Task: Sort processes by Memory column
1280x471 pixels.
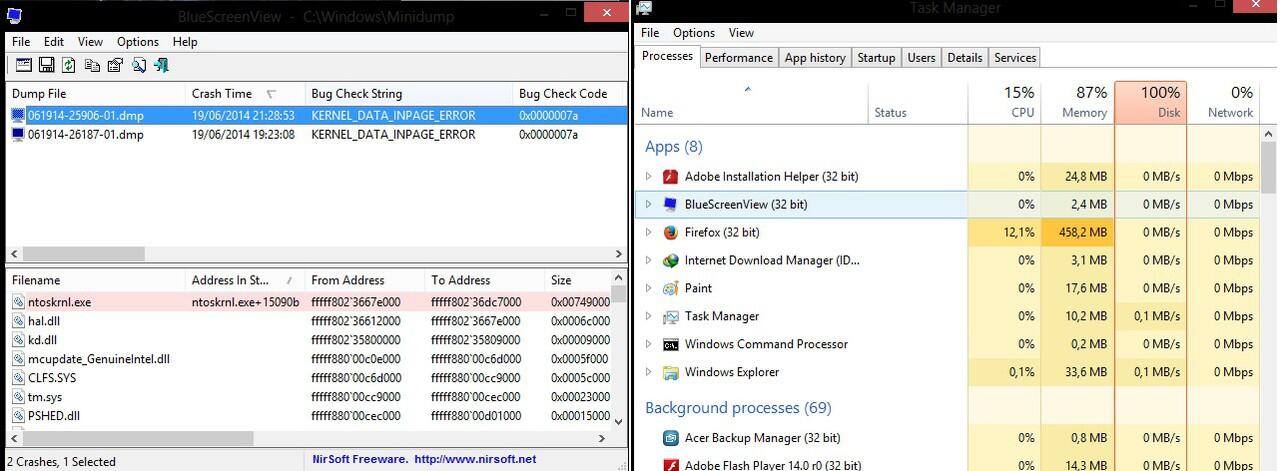Action: [x=1077, y=103]
